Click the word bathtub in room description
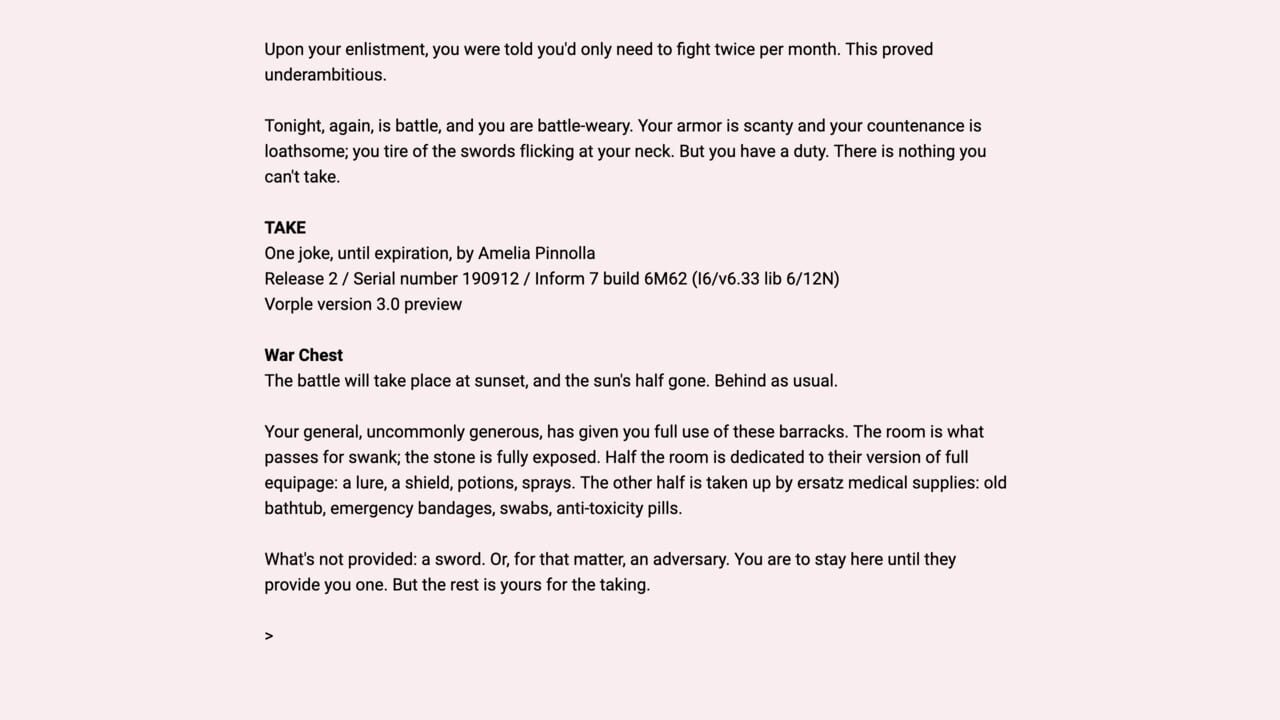 click(x=293, y=508)
